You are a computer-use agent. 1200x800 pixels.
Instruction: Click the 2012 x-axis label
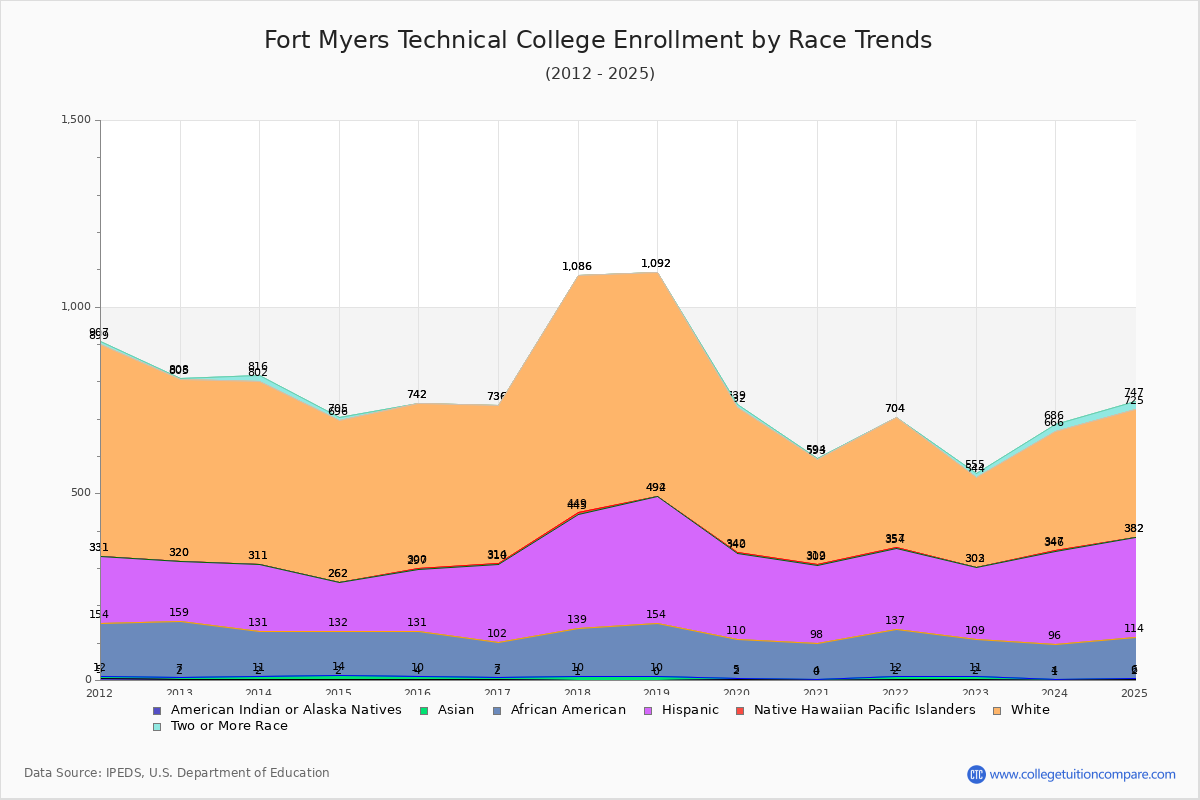(100, 693)
